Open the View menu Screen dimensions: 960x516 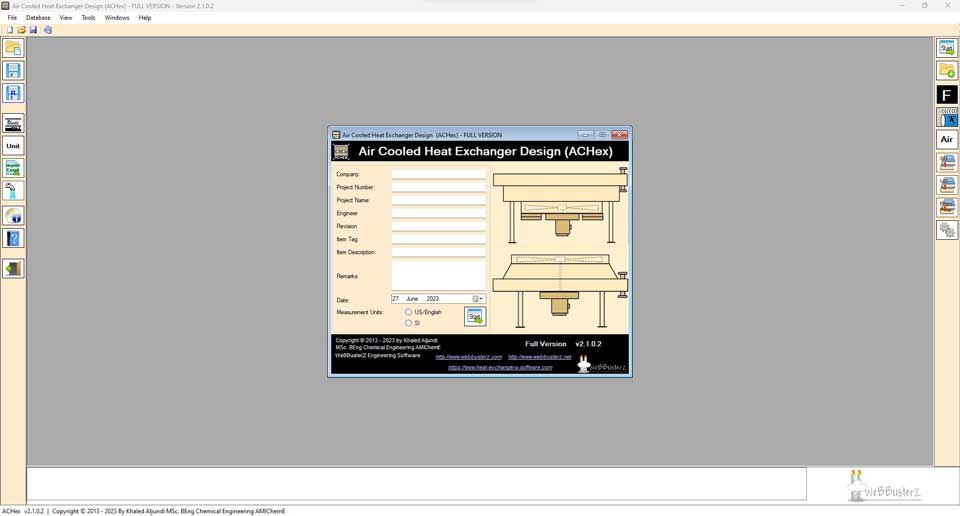click(x=66, y=18)
